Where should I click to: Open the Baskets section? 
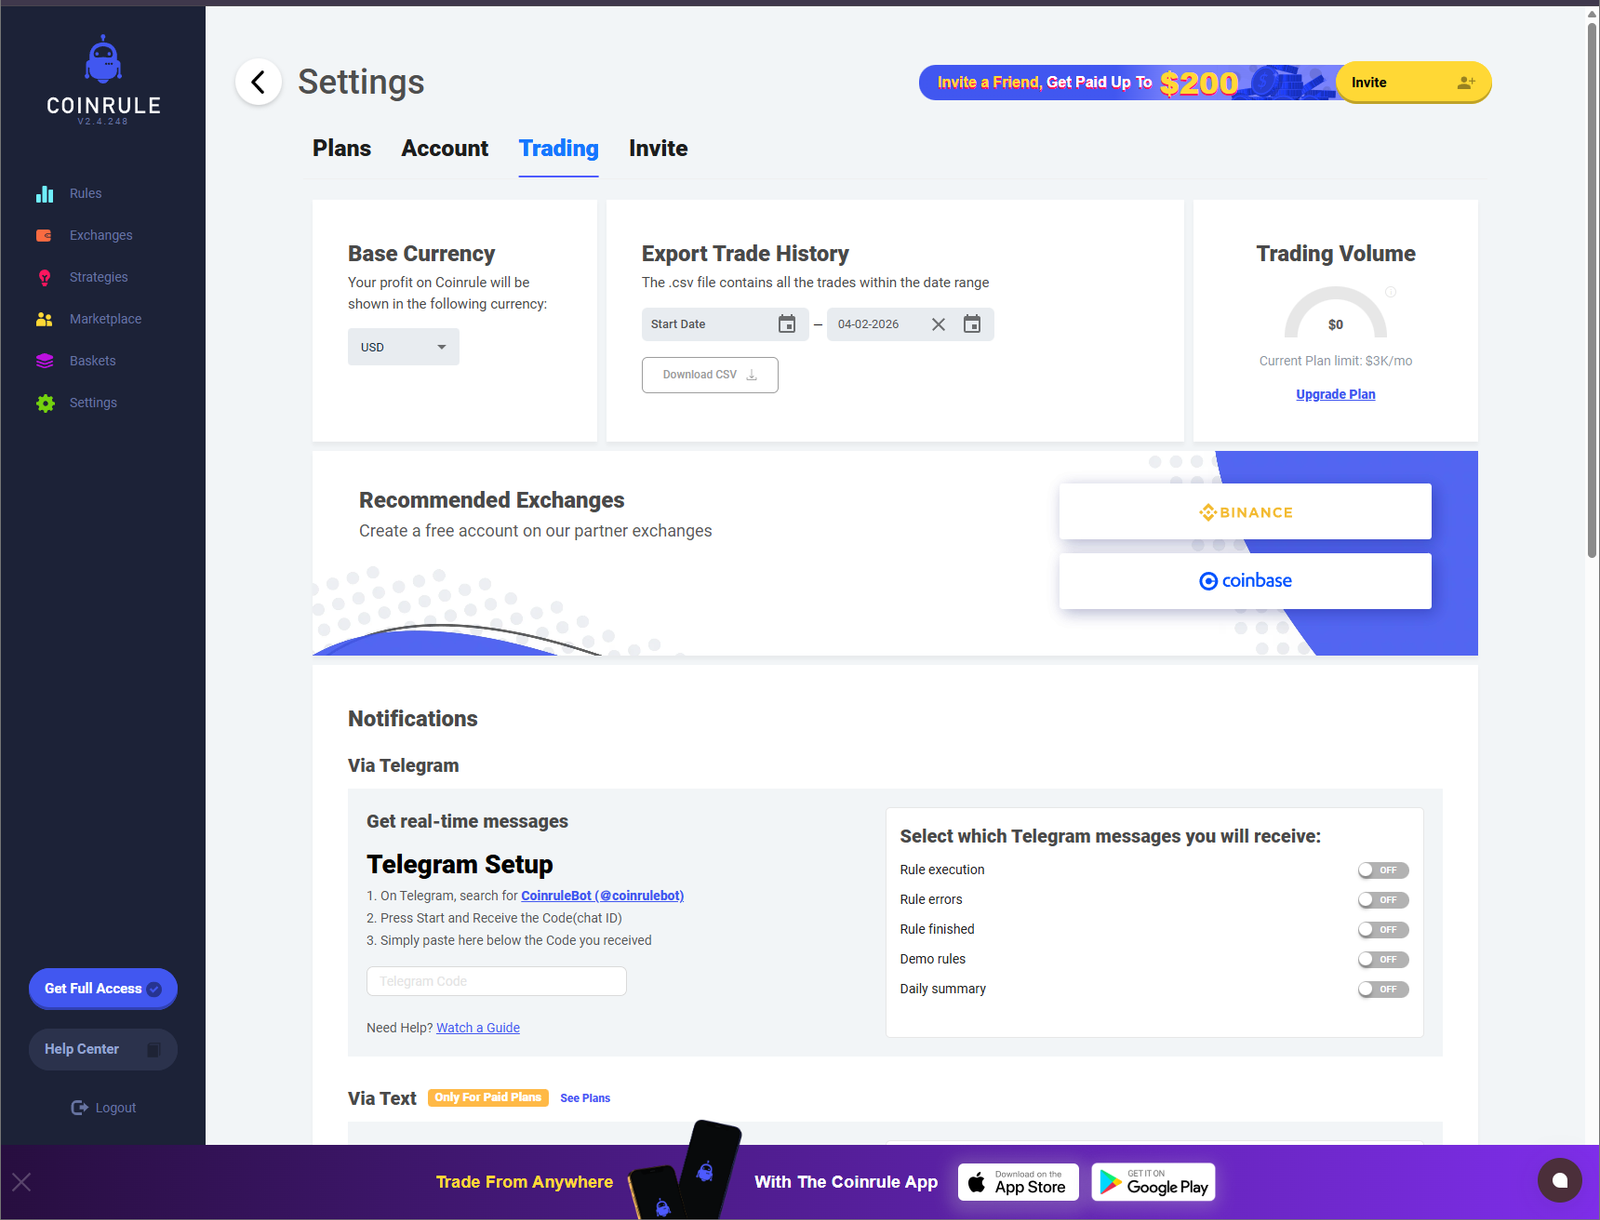[92, 360]
